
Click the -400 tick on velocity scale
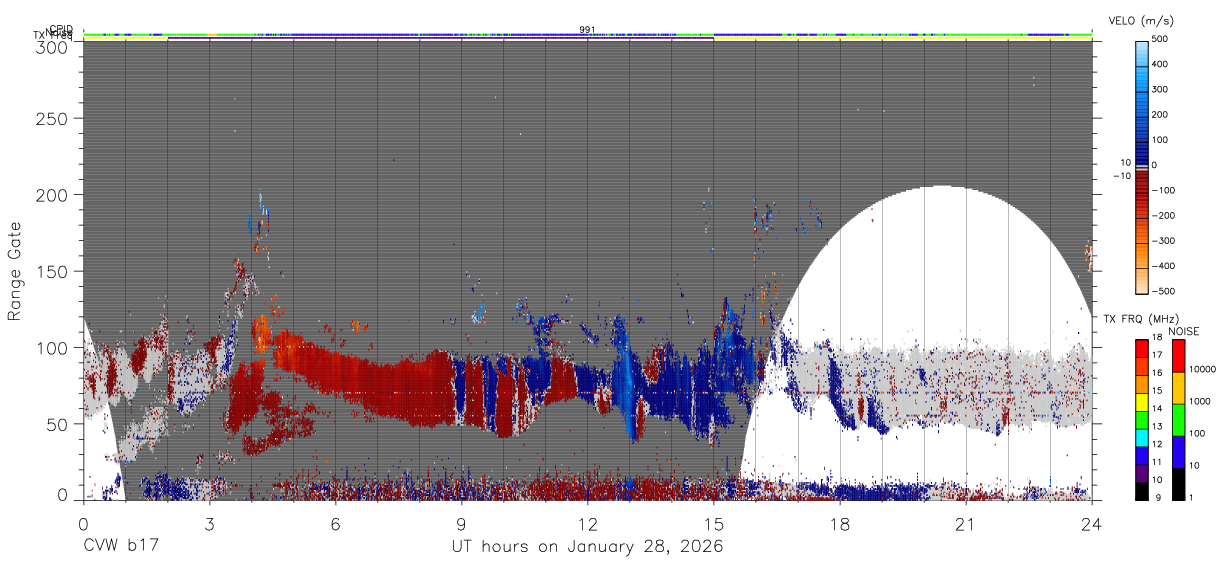pos(1161,266)
